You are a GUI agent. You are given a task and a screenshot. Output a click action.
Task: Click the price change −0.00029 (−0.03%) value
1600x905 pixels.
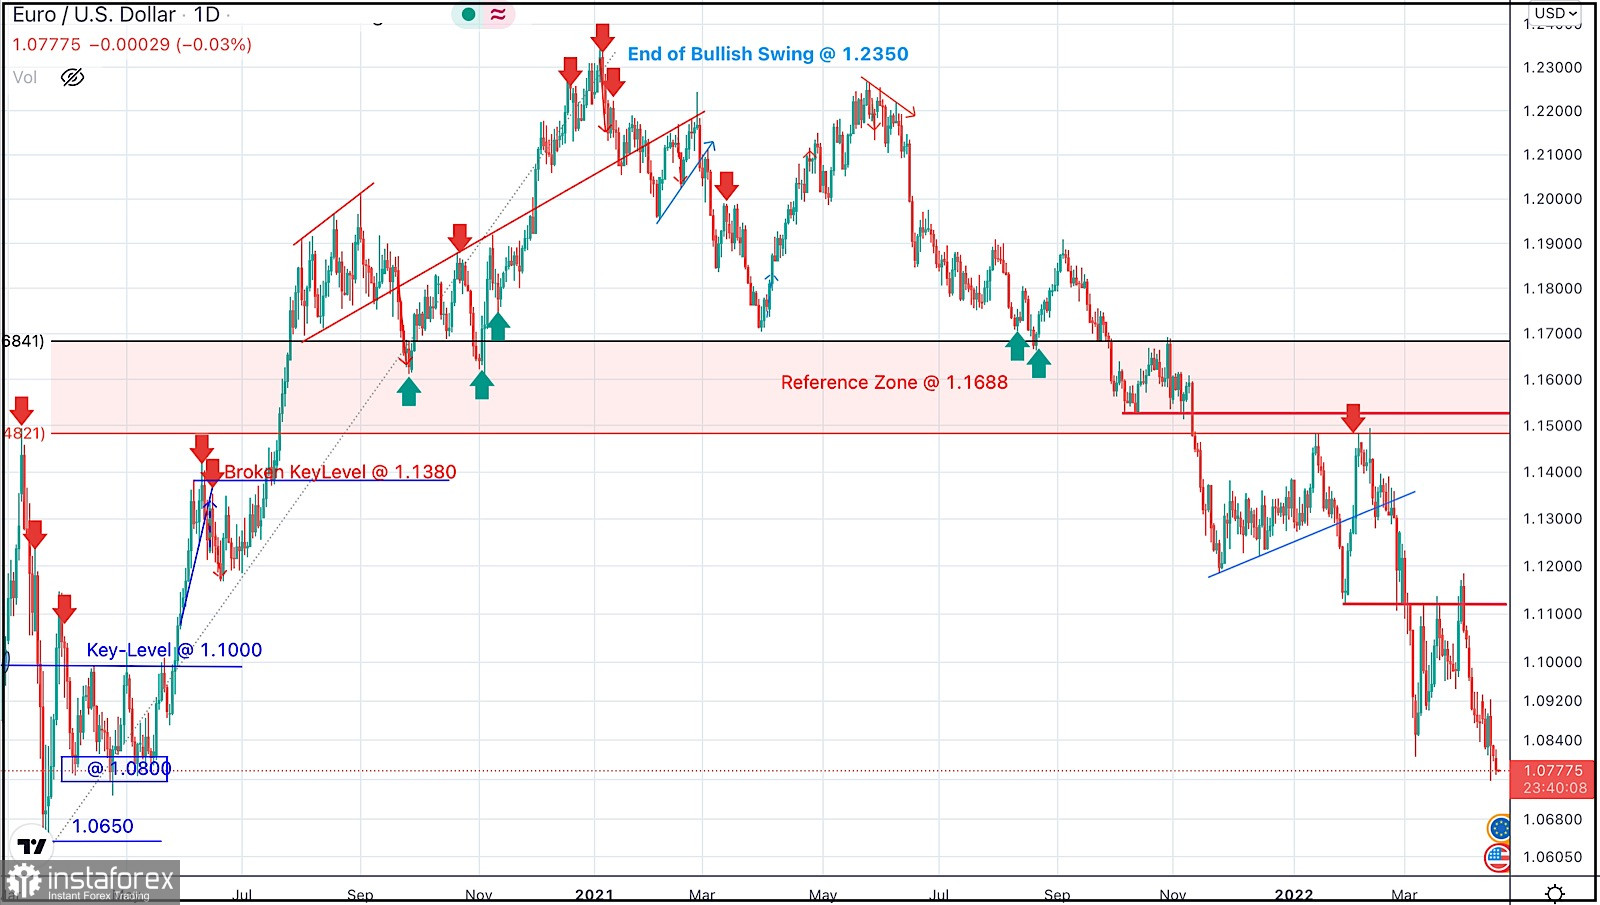pyautogui.click(x=170, y=45)
